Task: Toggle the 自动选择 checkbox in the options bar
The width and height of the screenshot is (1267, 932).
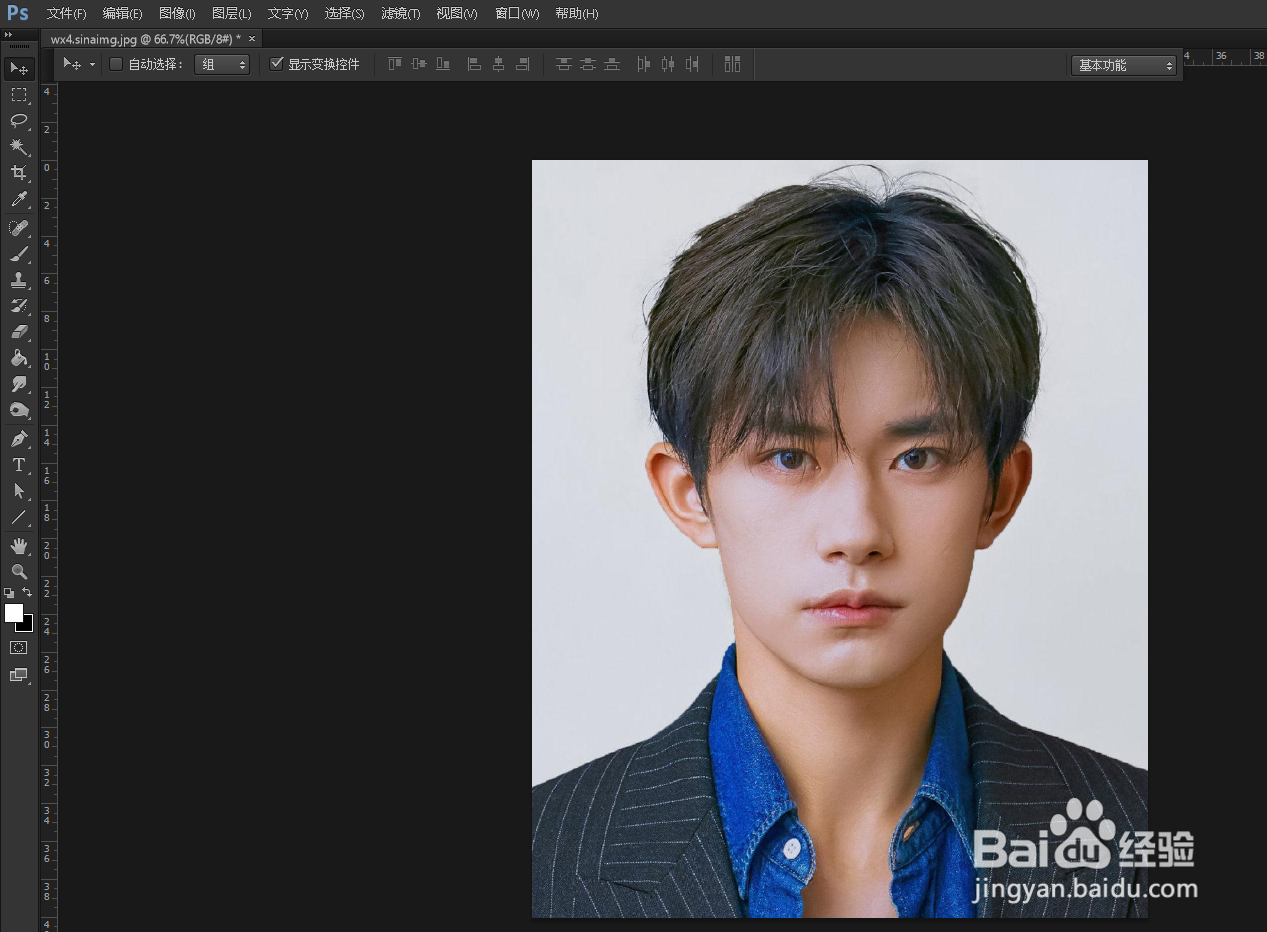Action: 115,63
